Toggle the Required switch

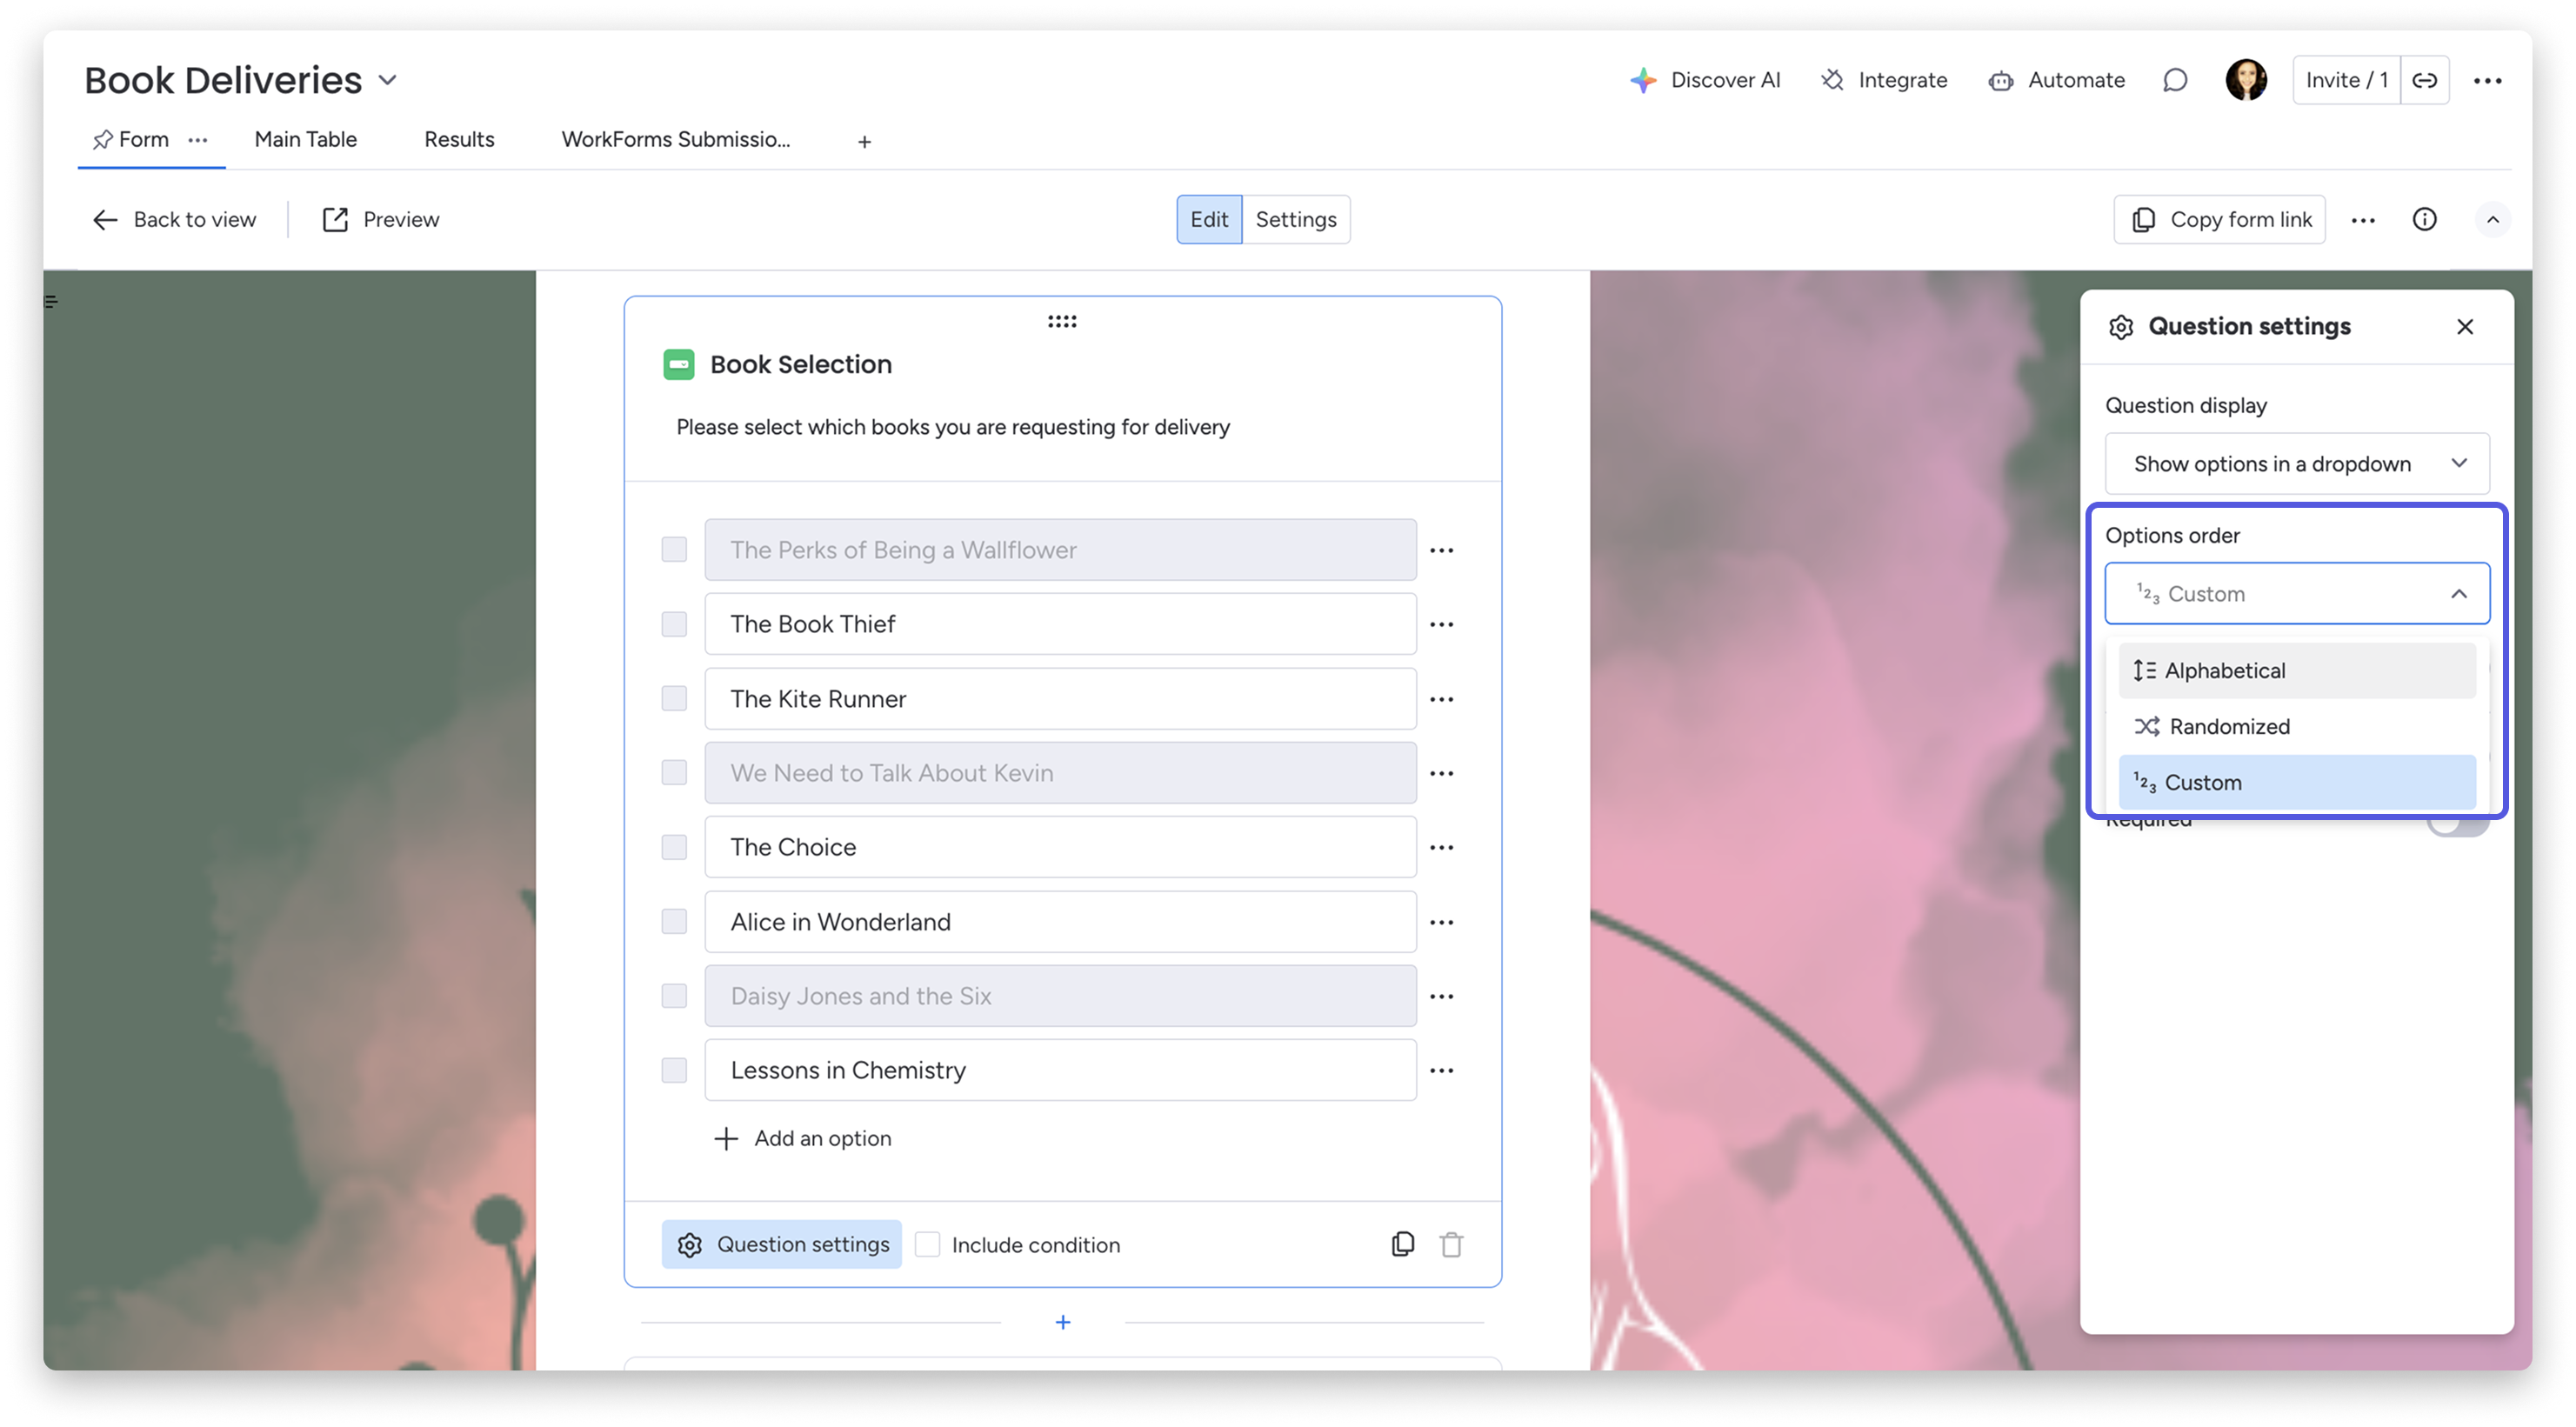[2458, 826]
